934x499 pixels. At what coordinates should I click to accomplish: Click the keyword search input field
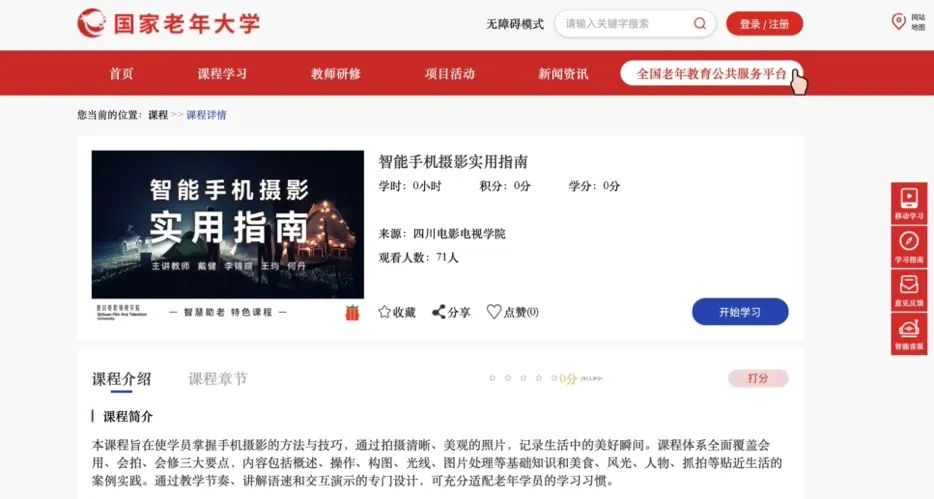pyautogui.click(x=625, y=24)
